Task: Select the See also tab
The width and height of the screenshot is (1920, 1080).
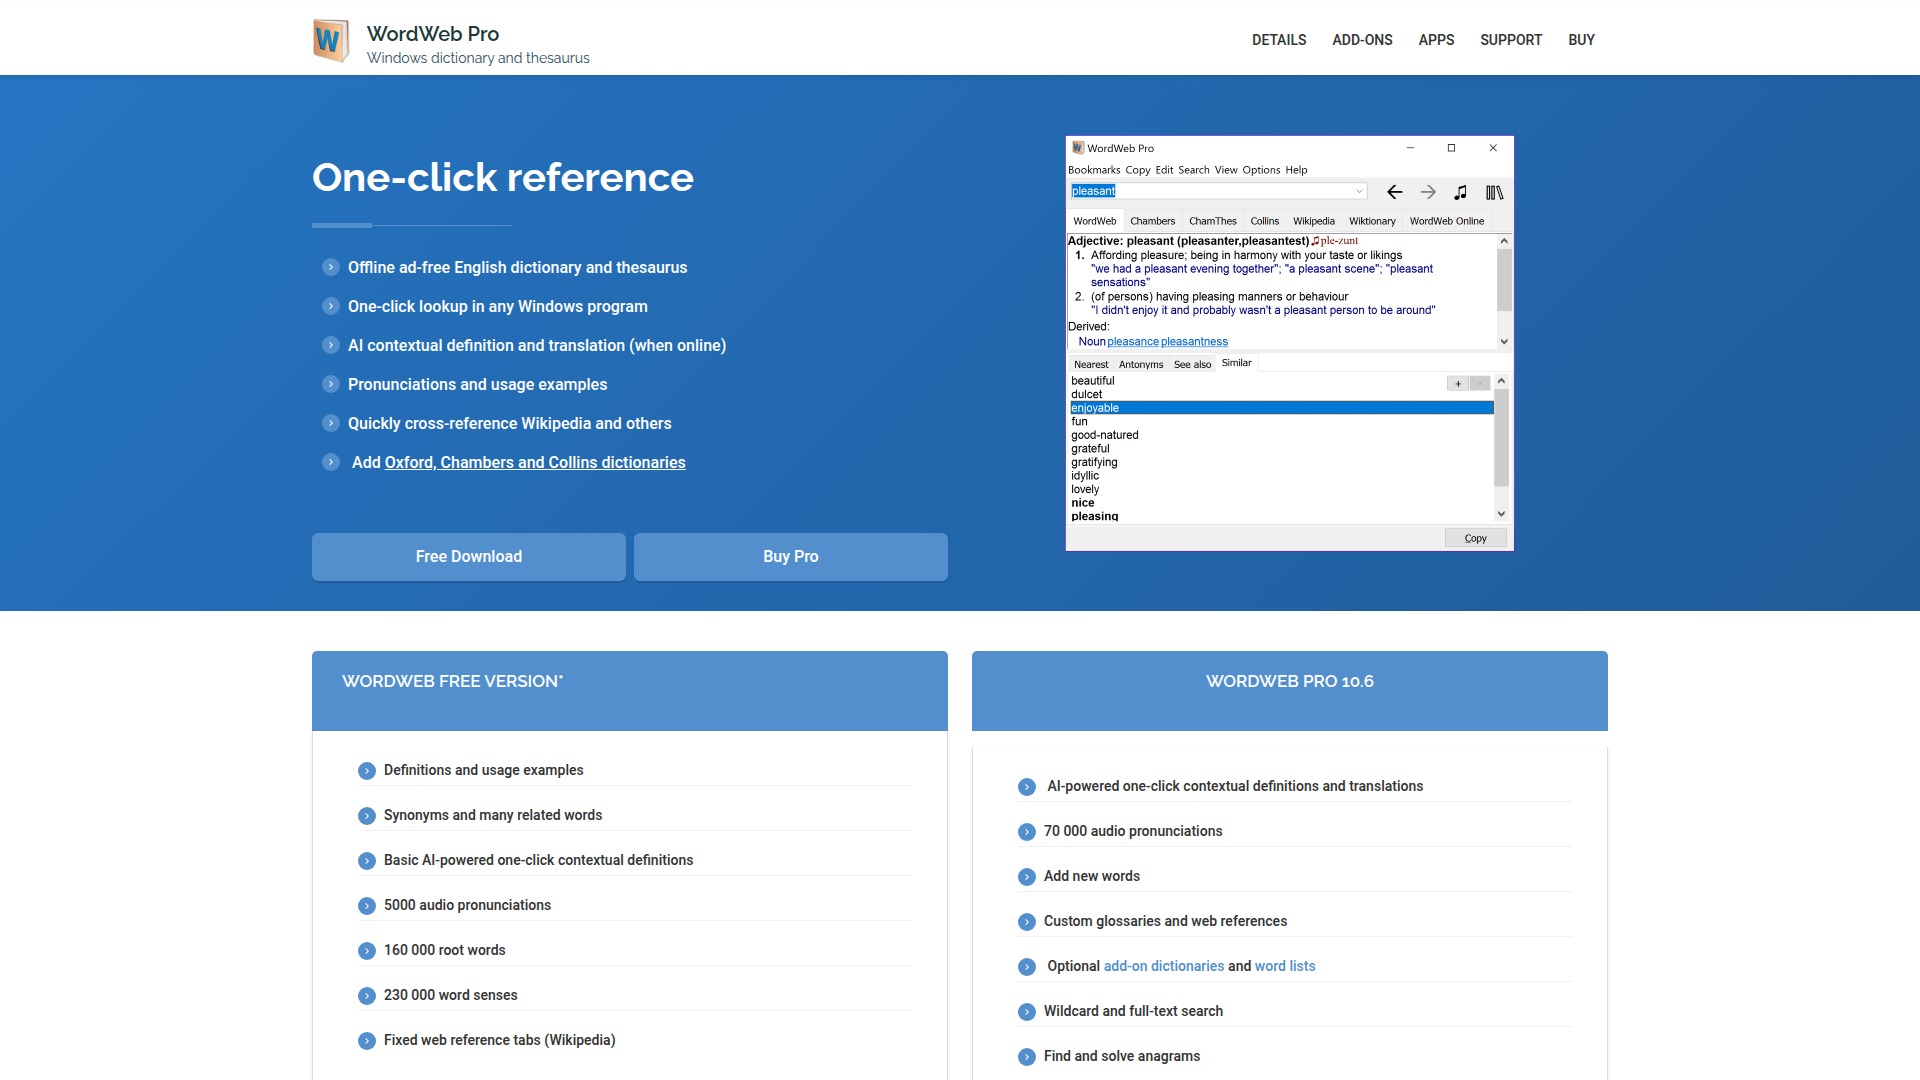Action: tap(1192, 364)
